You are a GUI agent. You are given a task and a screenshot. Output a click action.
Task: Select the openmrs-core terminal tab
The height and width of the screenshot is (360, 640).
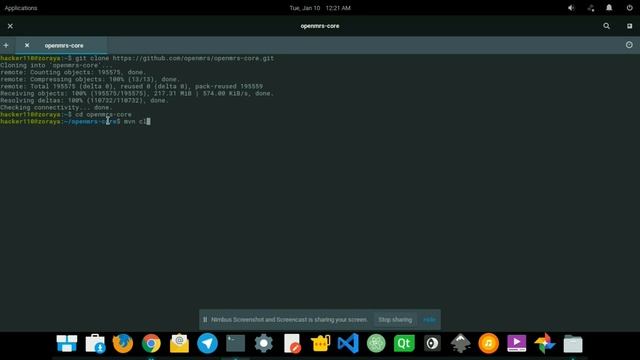61,45
